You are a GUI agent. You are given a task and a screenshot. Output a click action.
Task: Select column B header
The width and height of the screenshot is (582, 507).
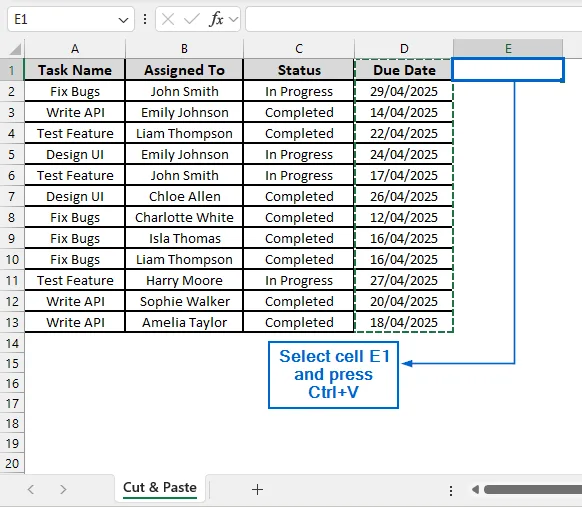pyautogui.click(x=184, y=49)
